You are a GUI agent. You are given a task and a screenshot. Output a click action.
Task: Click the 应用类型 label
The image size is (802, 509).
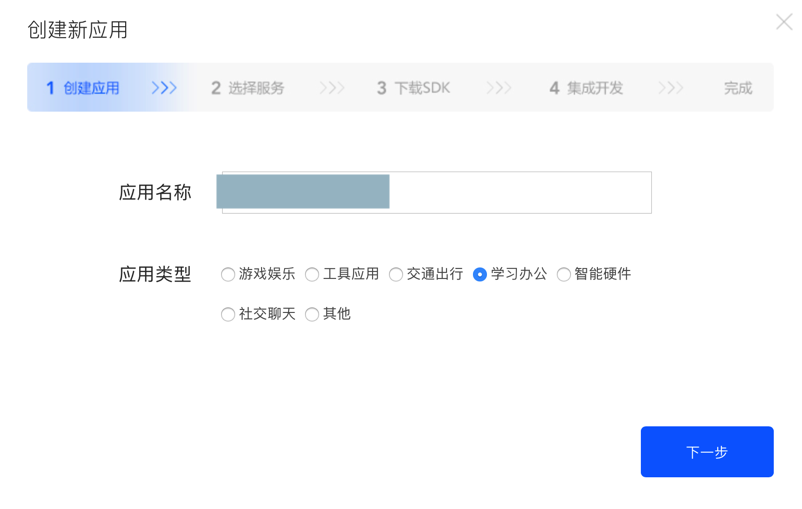coord(155,274)
